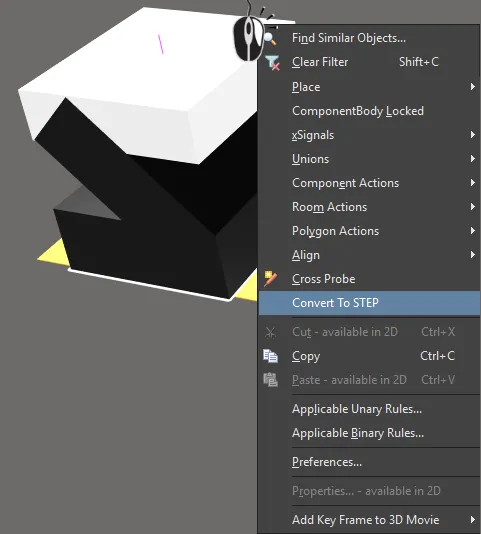Click the Clear Filter funnel icon
Image resolution: width=481 pixels, height=534 pixels.
pyautogui.click(x=273, y=63)
